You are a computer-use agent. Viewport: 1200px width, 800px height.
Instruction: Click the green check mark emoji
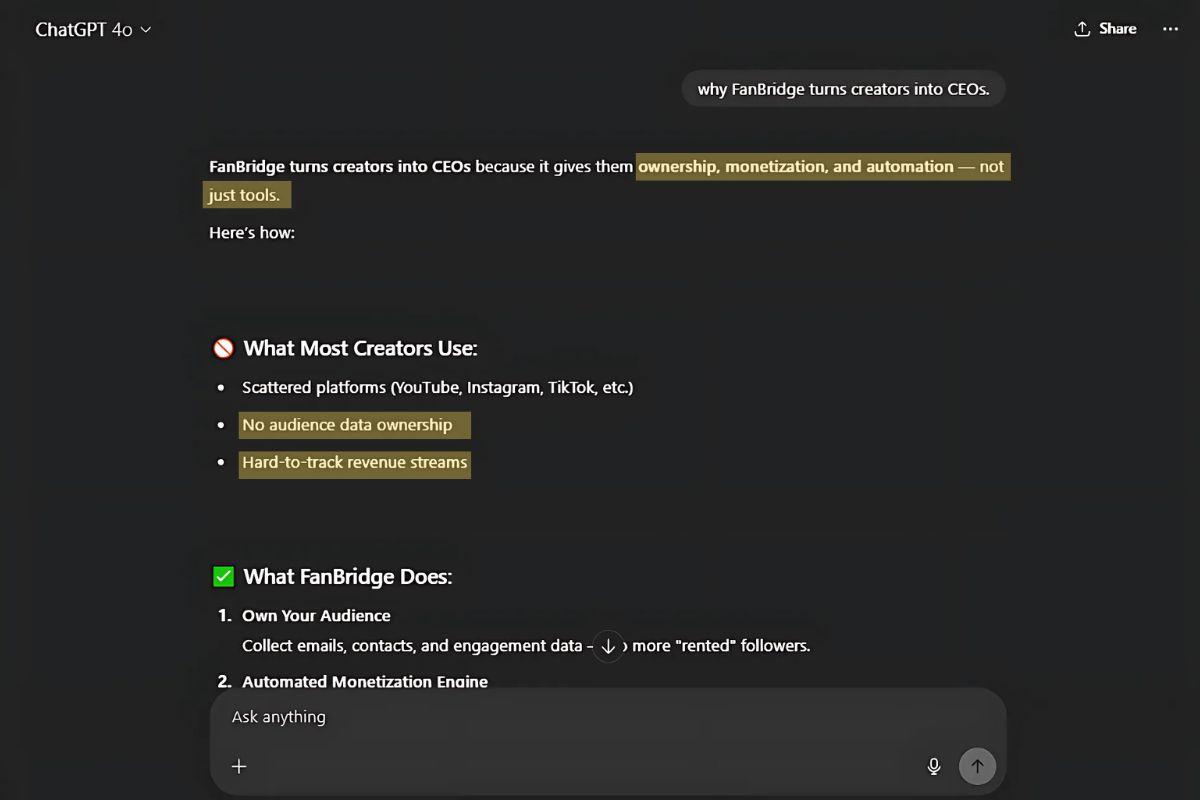click(x=223, y=577)
